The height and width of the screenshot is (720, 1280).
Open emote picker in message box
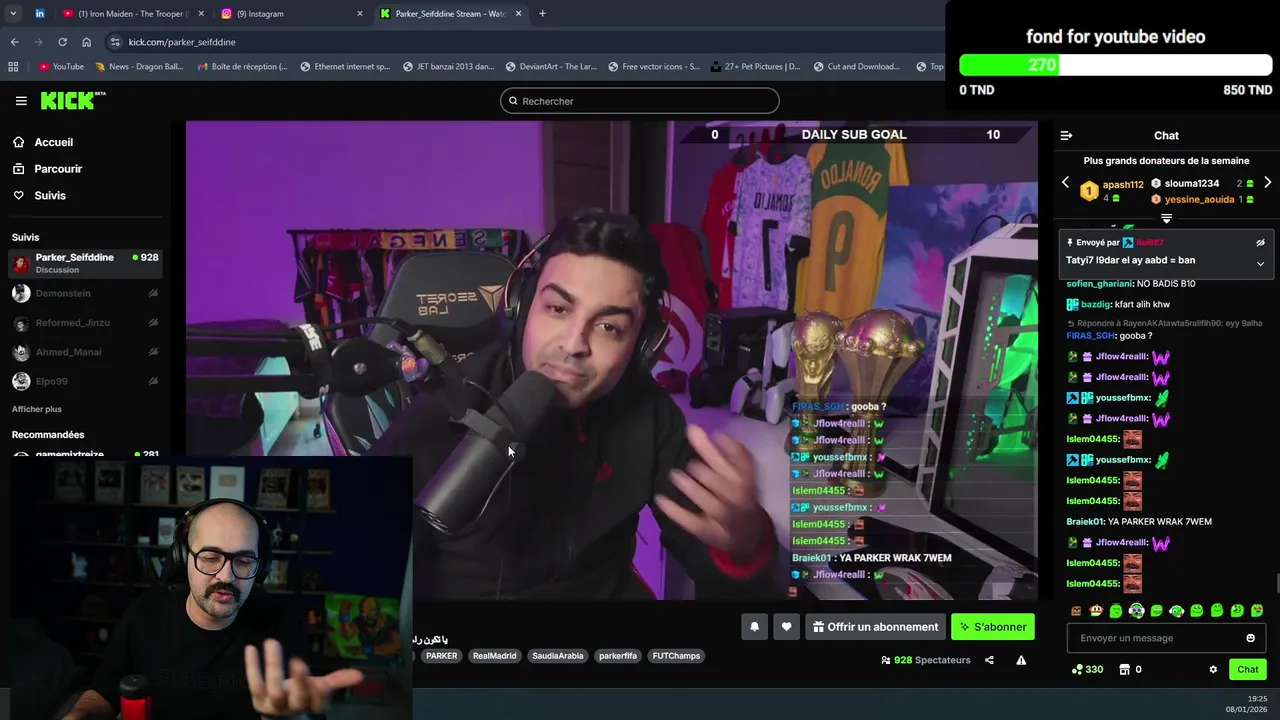tap(1250, 638)
